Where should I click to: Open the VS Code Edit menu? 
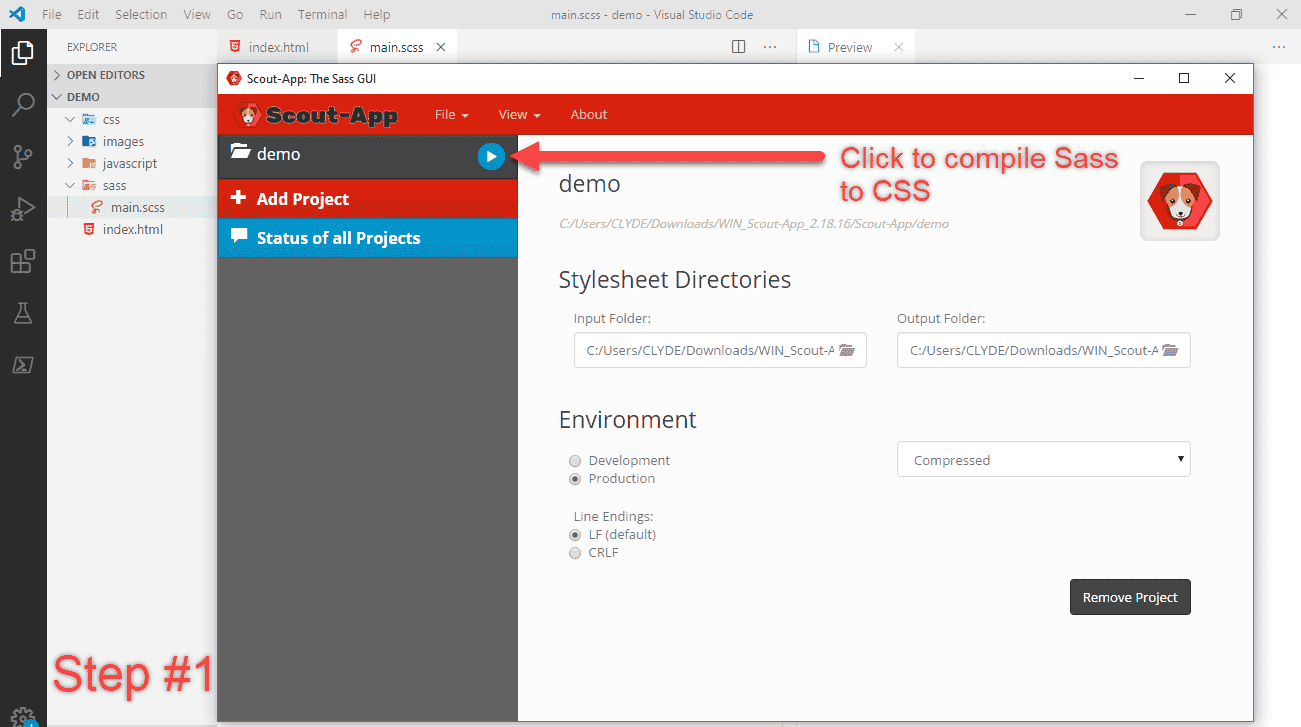(88, 15)
